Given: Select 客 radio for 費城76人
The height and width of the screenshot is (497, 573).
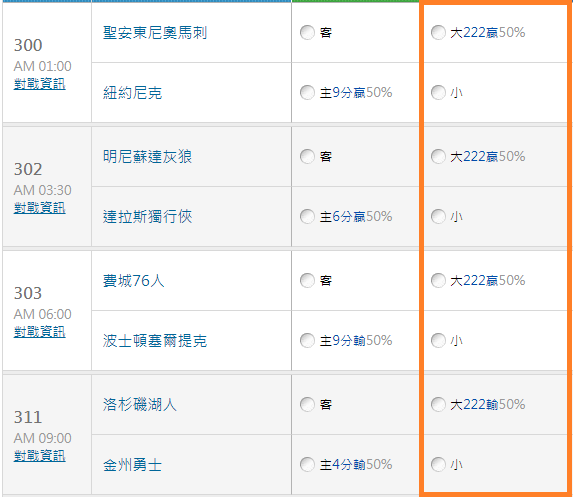Looking at the screenshot, I should click(x=307, y=281).
